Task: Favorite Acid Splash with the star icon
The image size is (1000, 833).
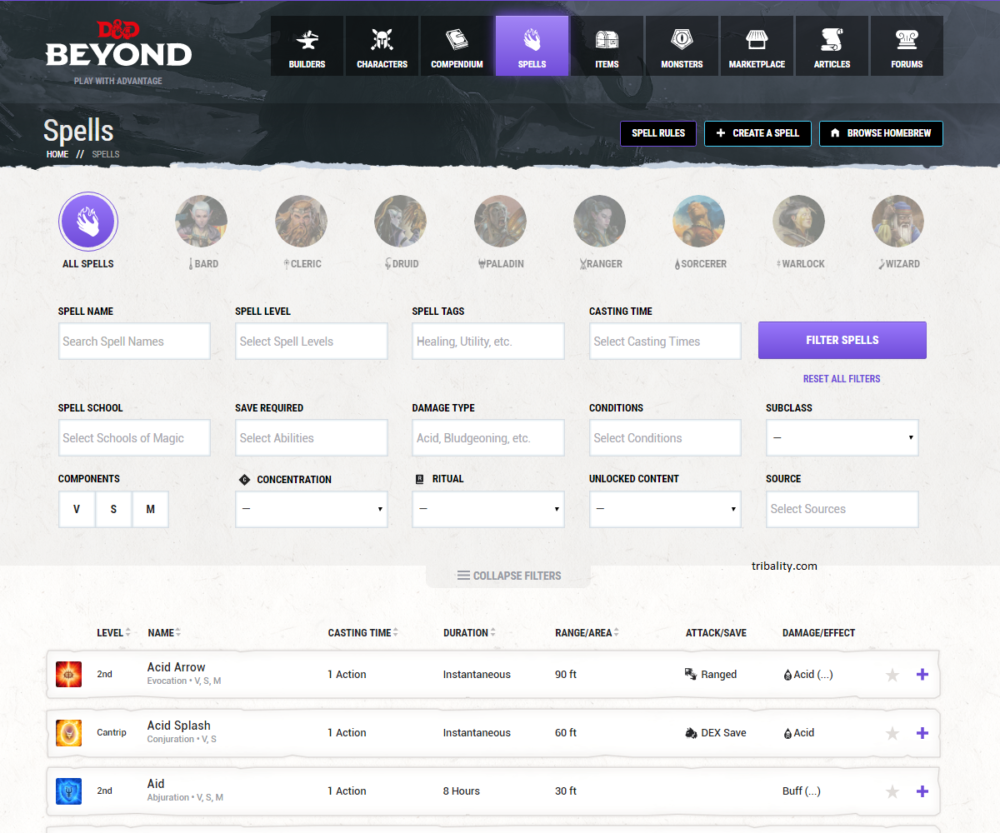Action: [x=892, y=733]
